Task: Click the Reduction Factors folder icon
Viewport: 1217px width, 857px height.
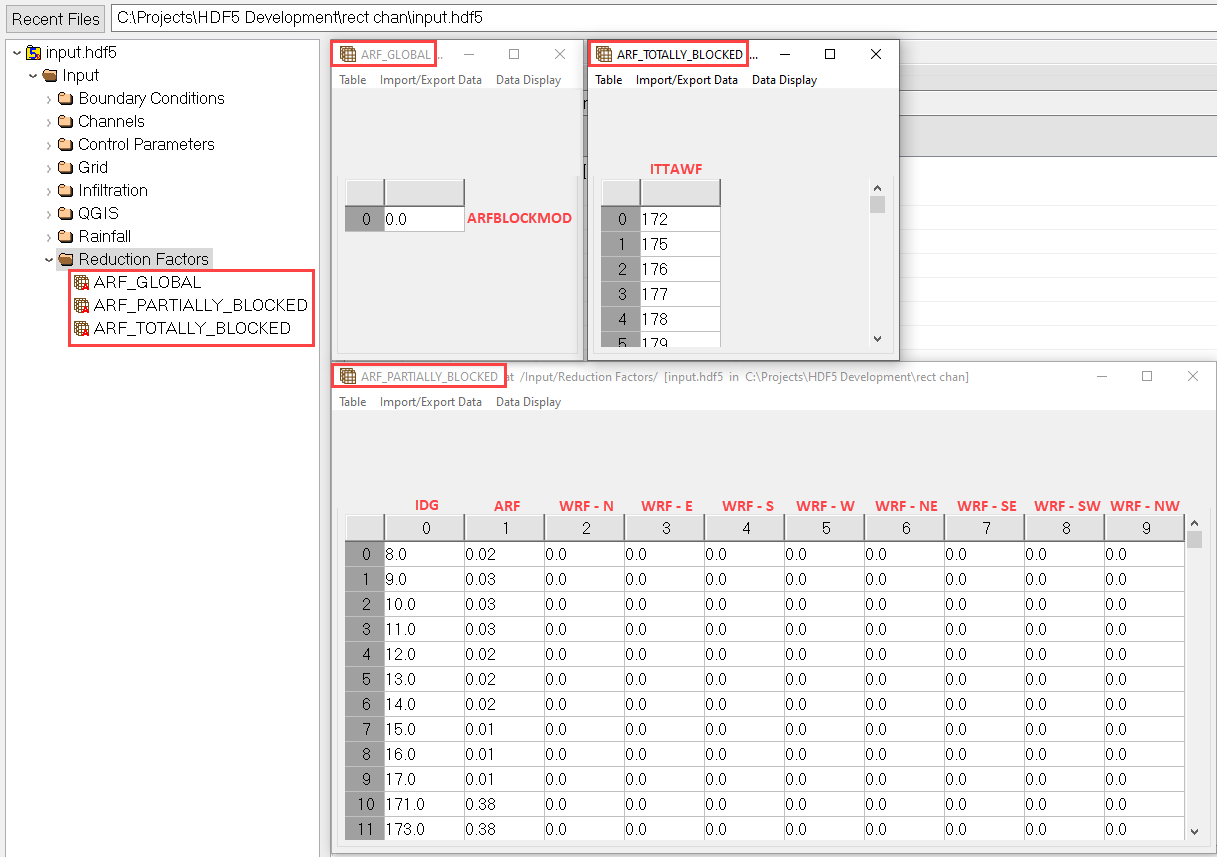Action: (66, 260)
